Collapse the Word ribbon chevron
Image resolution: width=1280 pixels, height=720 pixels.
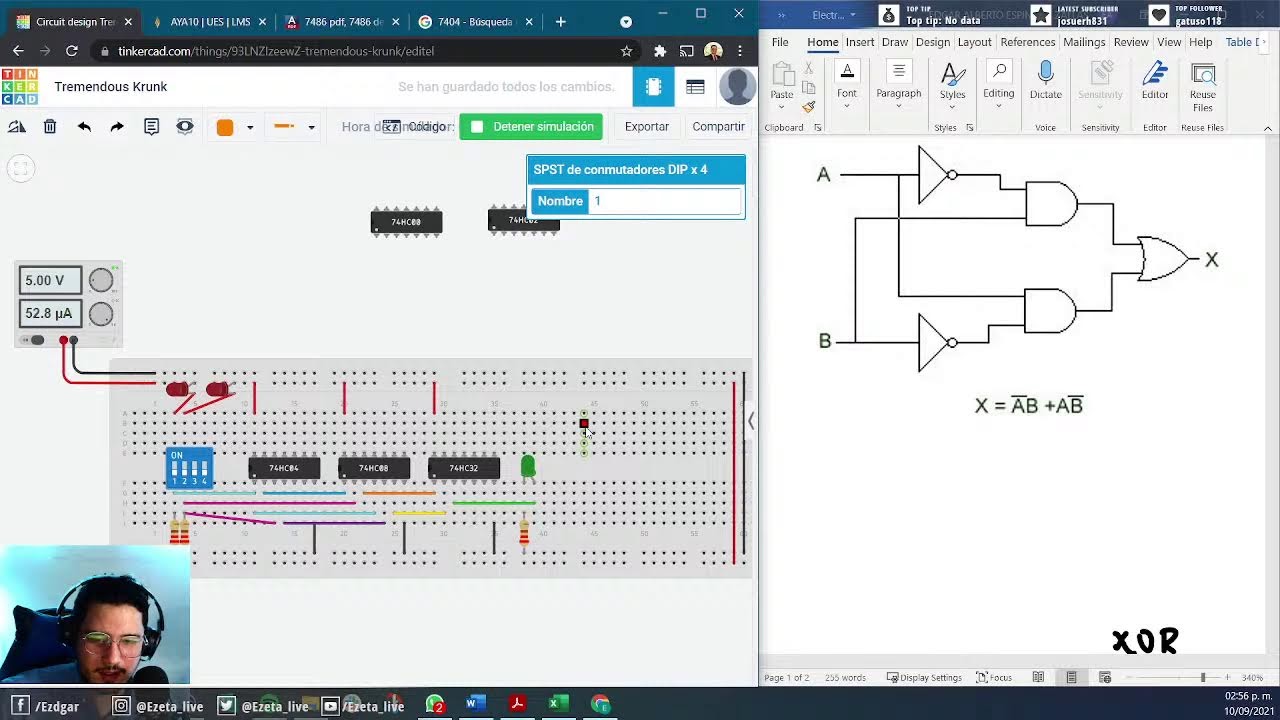(1268, 128)
